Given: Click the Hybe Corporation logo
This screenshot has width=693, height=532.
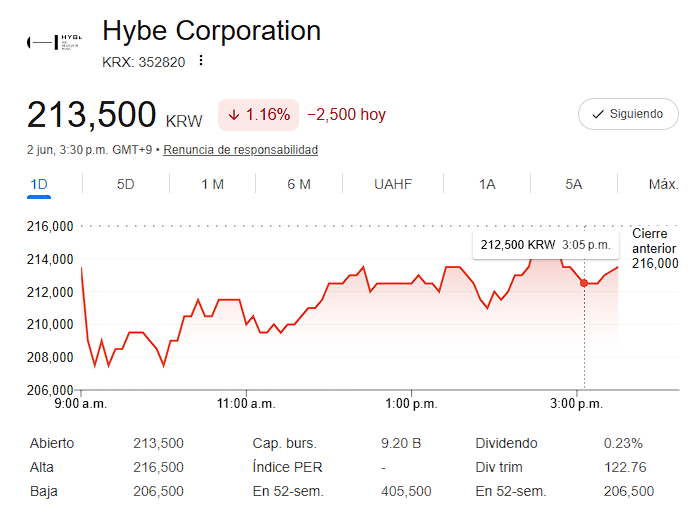Looking at the screenshot, I should click(55, 42).
